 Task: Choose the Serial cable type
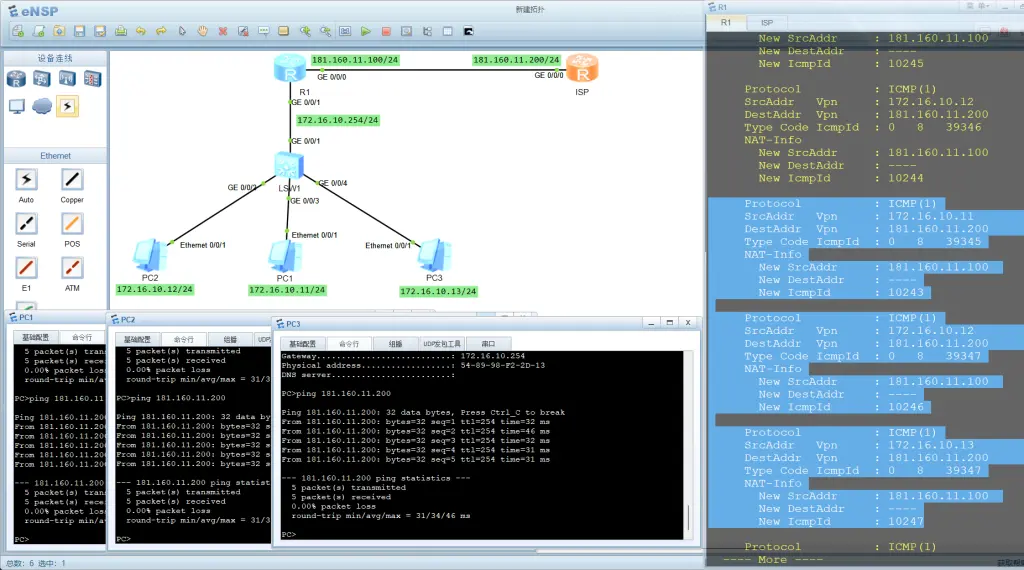pyautogui.click(x=26, y=224)
